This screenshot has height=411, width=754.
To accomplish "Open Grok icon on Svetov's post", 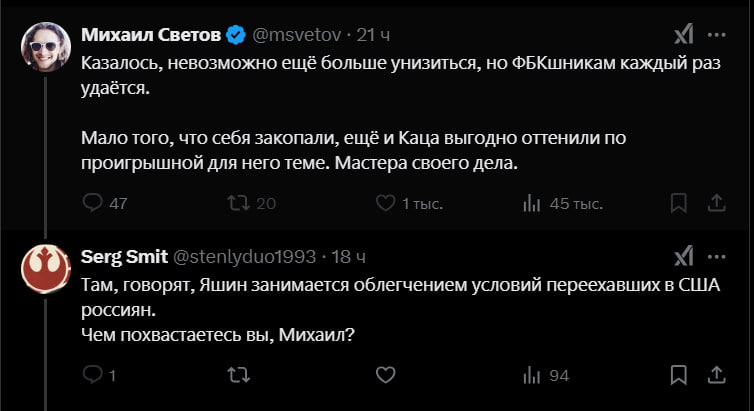I will click(x=683, y=35).
